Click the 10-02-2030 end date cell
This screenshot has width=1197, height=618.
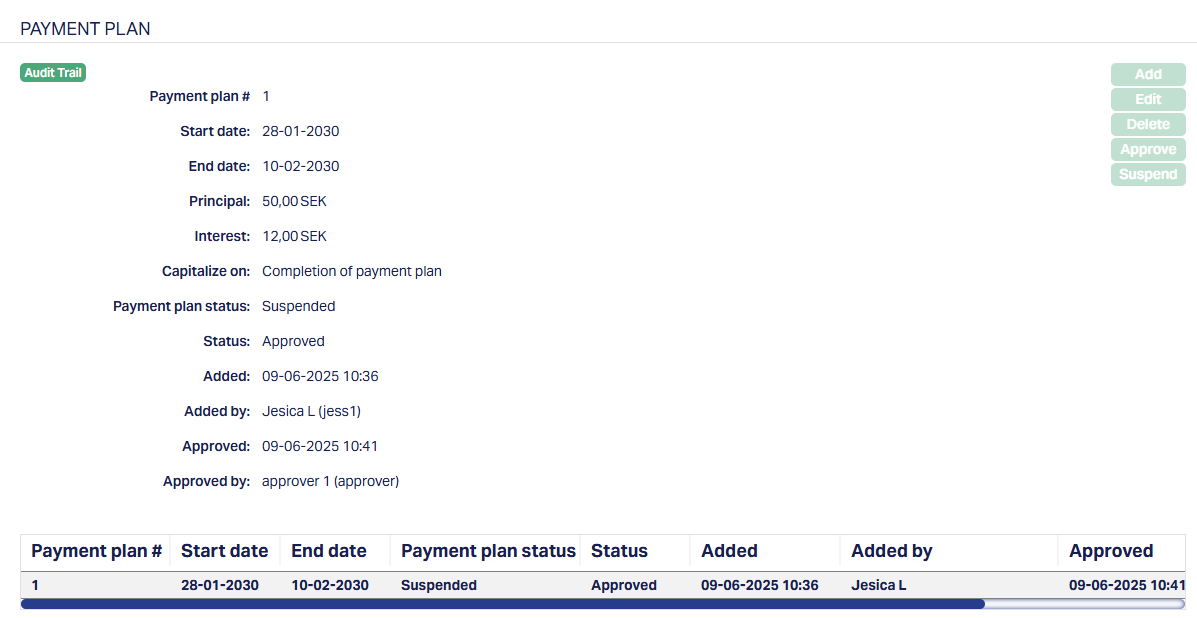tap(330, 585)
